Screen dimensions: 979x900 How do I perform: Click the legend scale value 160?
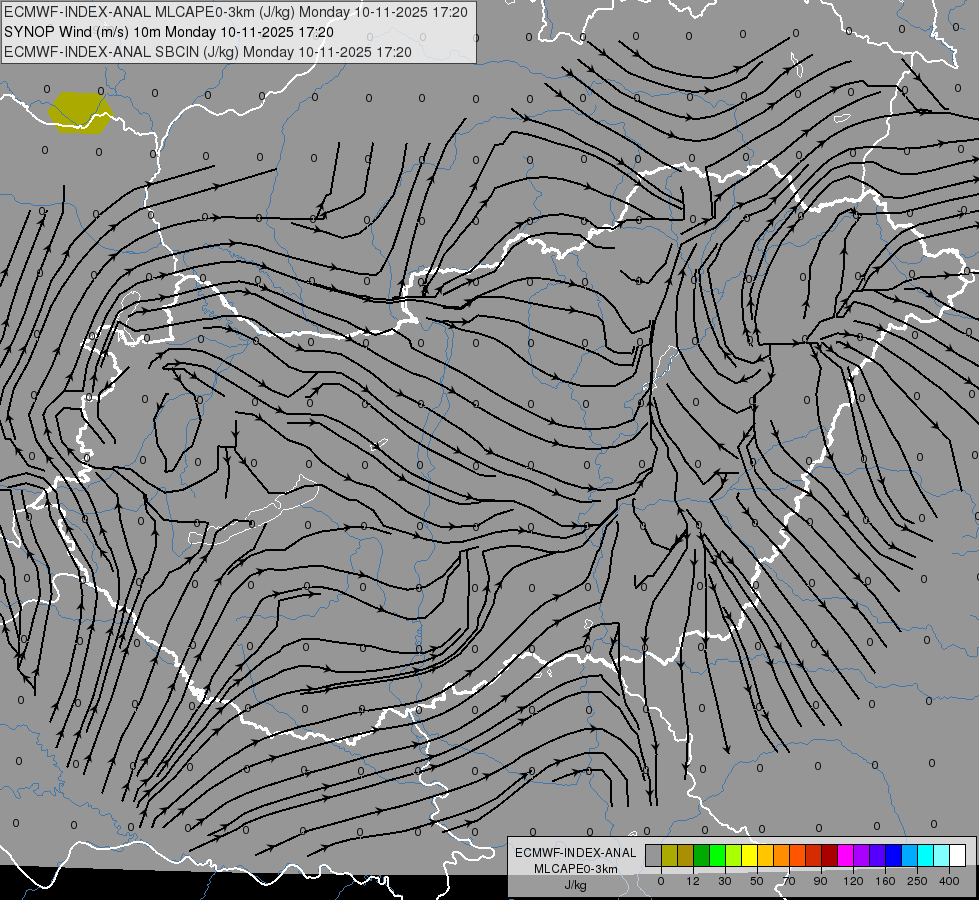tap(885, 881)
